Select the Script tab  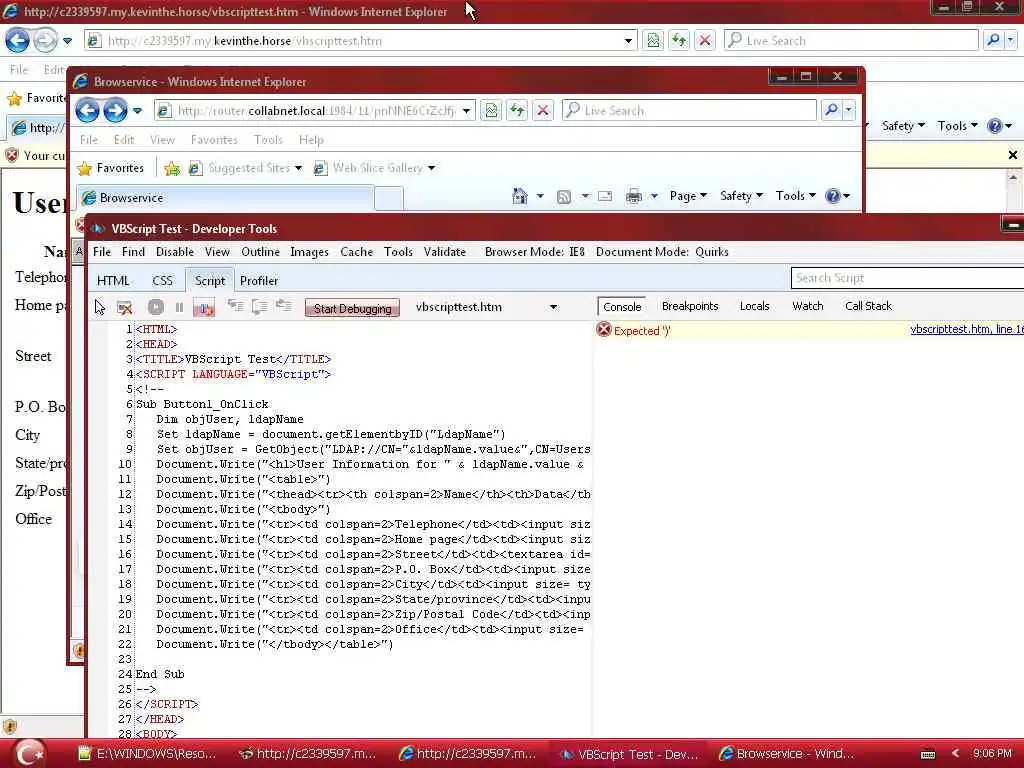210,281
